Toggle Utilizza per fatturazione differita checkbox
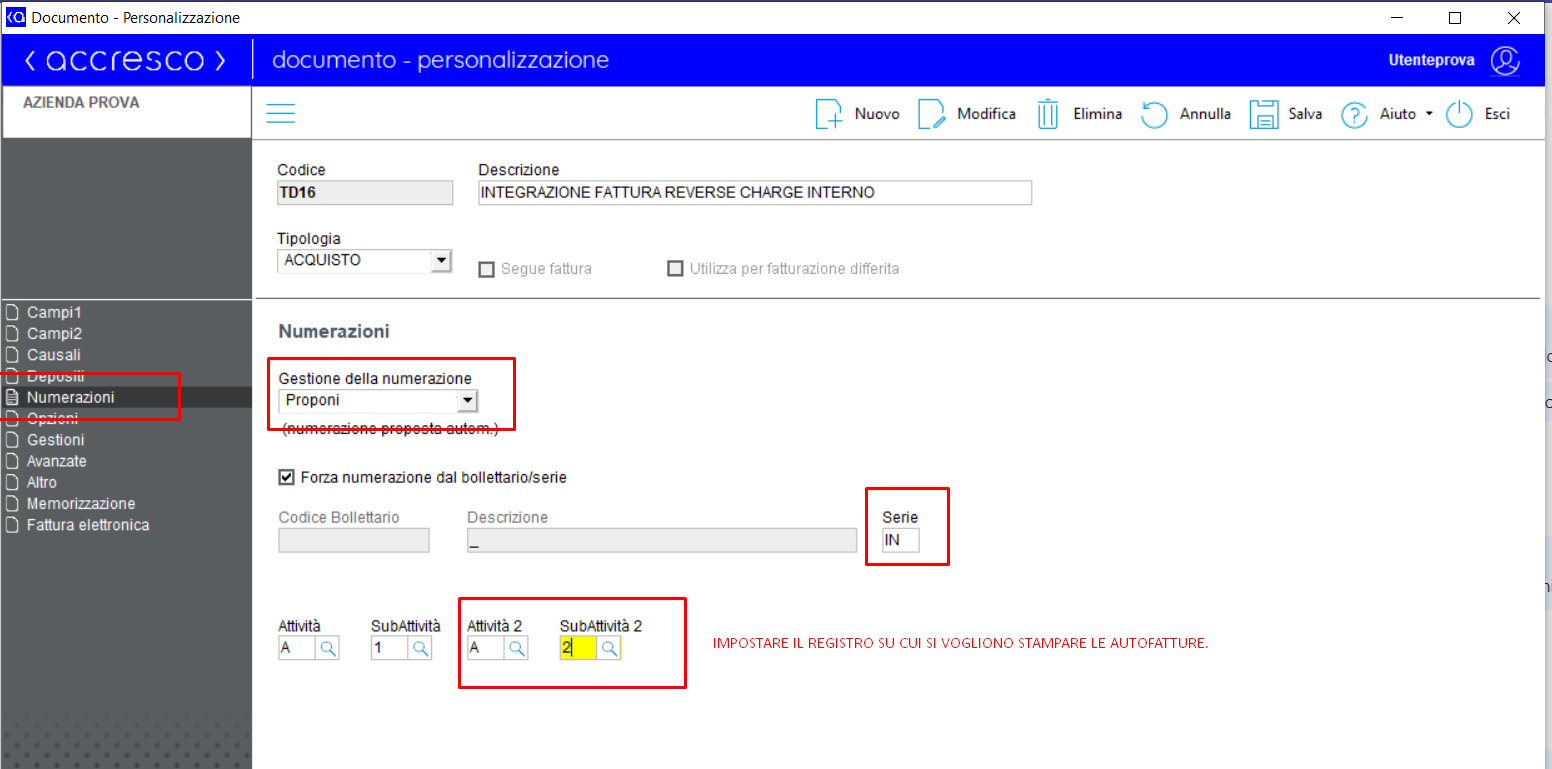This screenshot has width=1552, height=769. coord(675,269)
